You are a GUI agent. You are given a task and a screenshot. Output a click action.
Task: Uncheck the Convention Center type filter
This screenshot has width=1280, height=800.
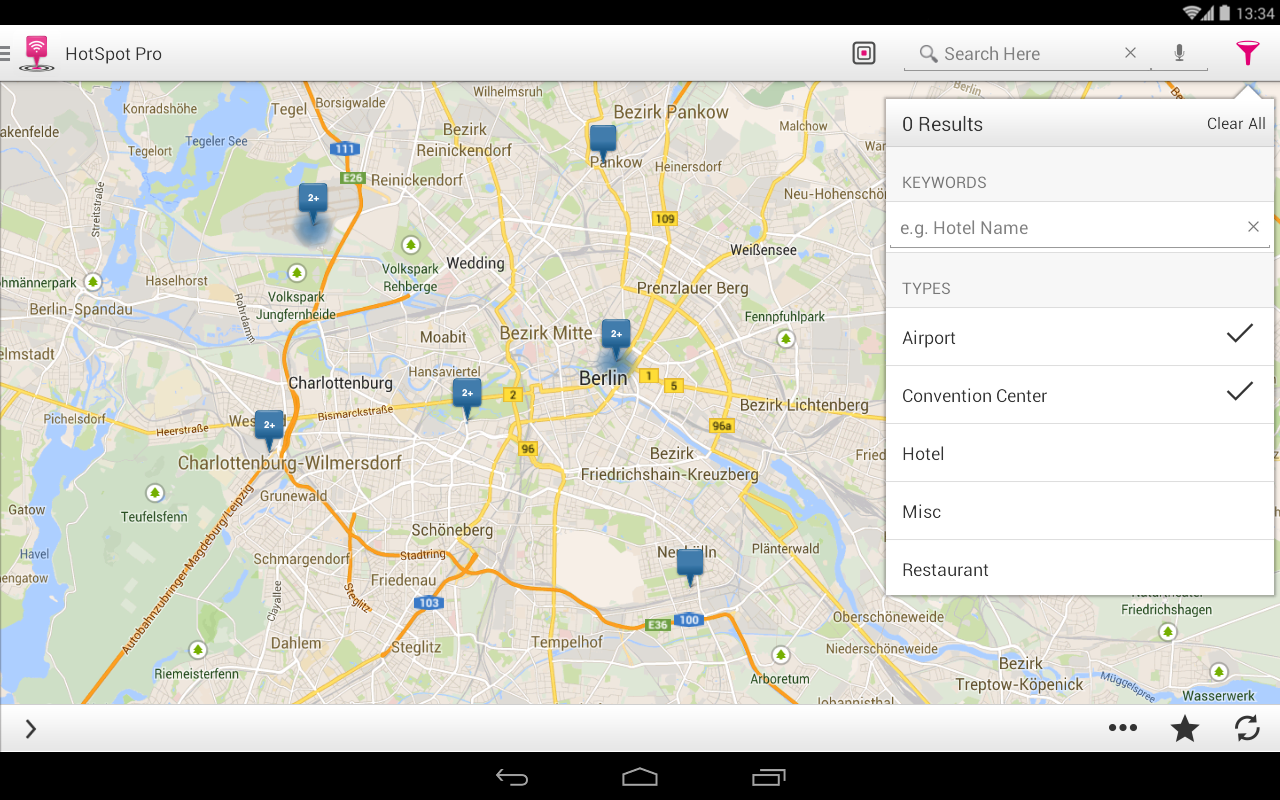pos(1080,395)
